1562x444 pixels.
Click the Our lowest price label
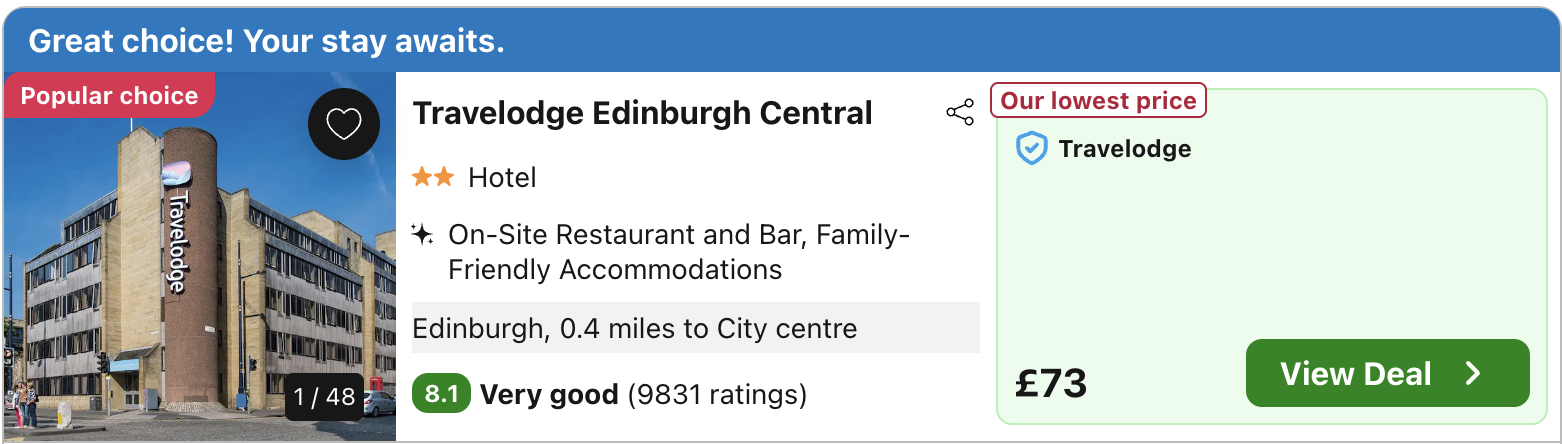coord(1098,101)
